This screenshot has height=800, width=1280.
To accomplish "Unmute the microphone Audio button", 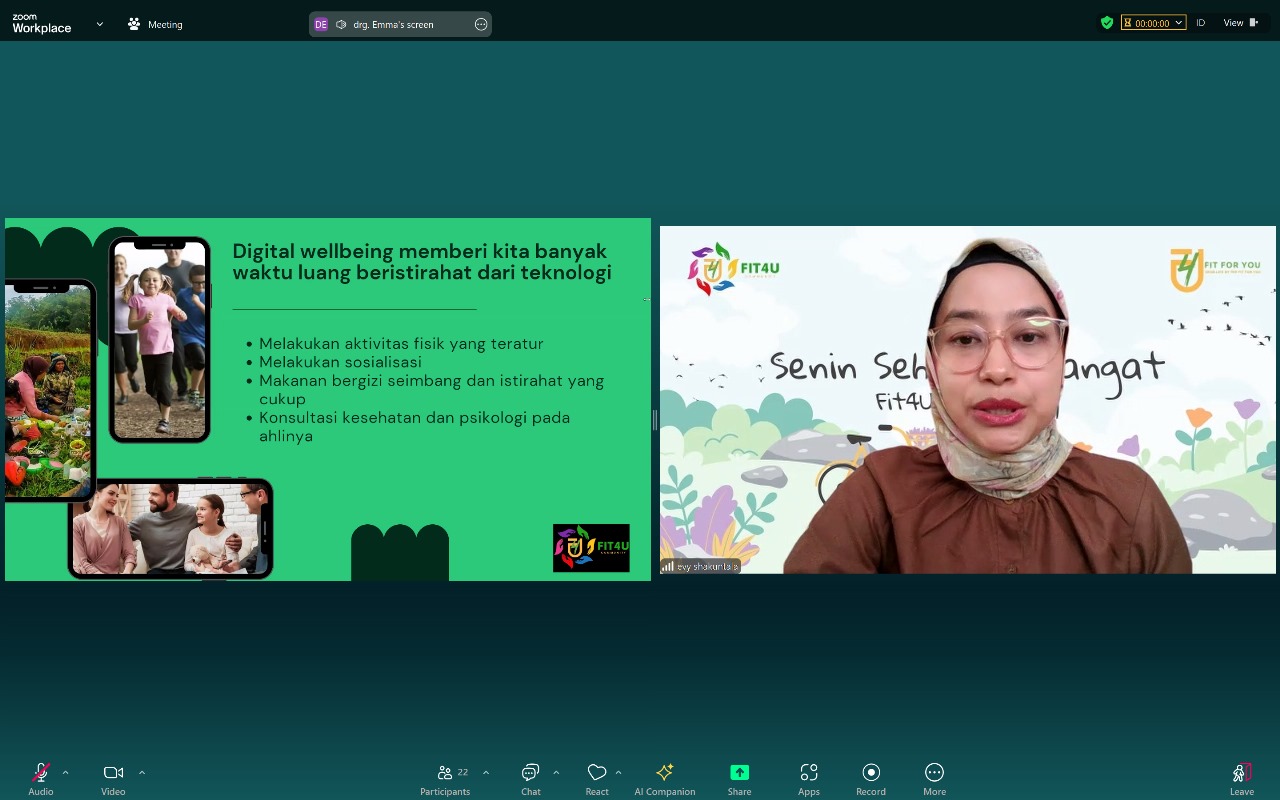I will coord(41,773).
